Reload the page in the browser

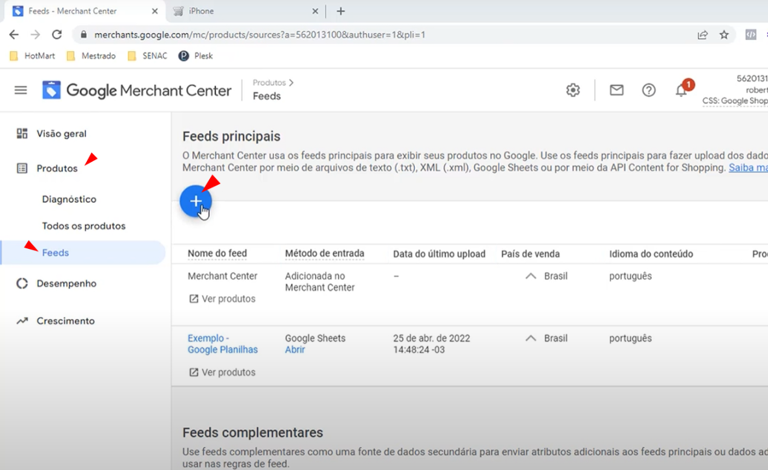pyautogui.click(x=57, y=34)
